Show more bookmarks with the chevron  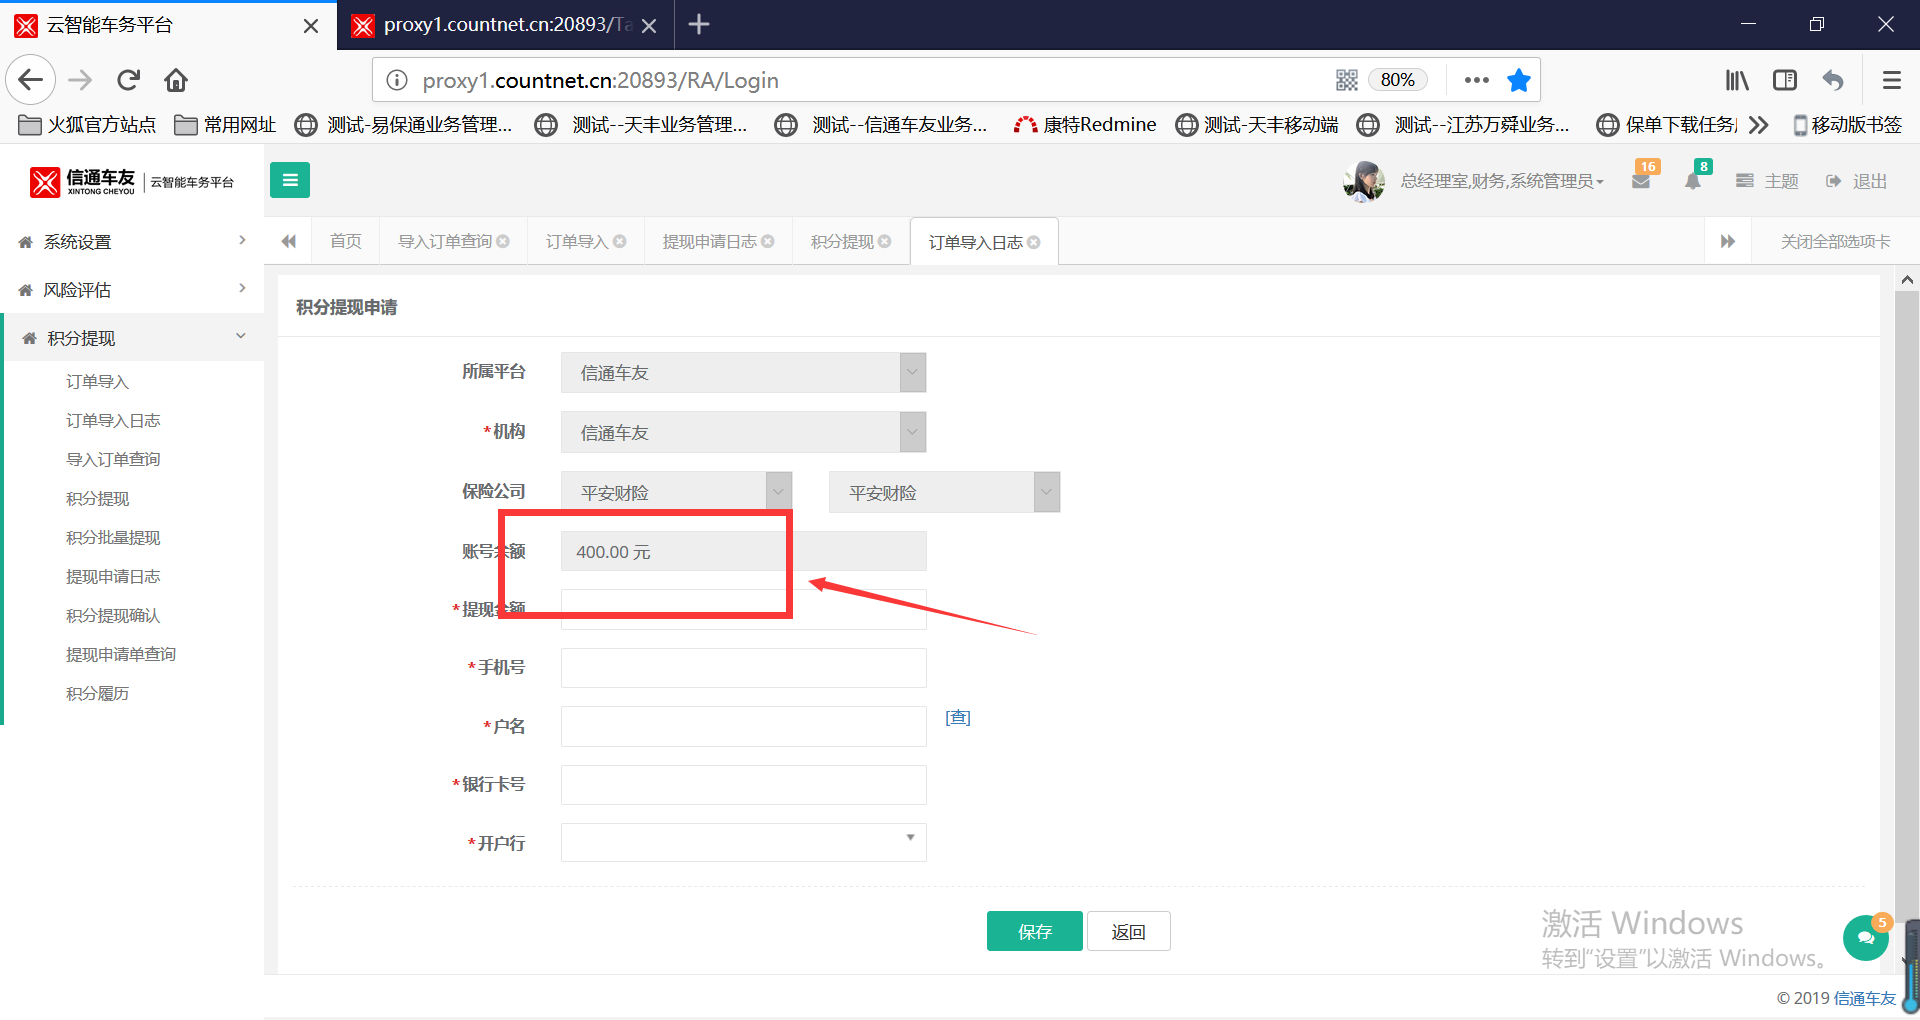1758,125
